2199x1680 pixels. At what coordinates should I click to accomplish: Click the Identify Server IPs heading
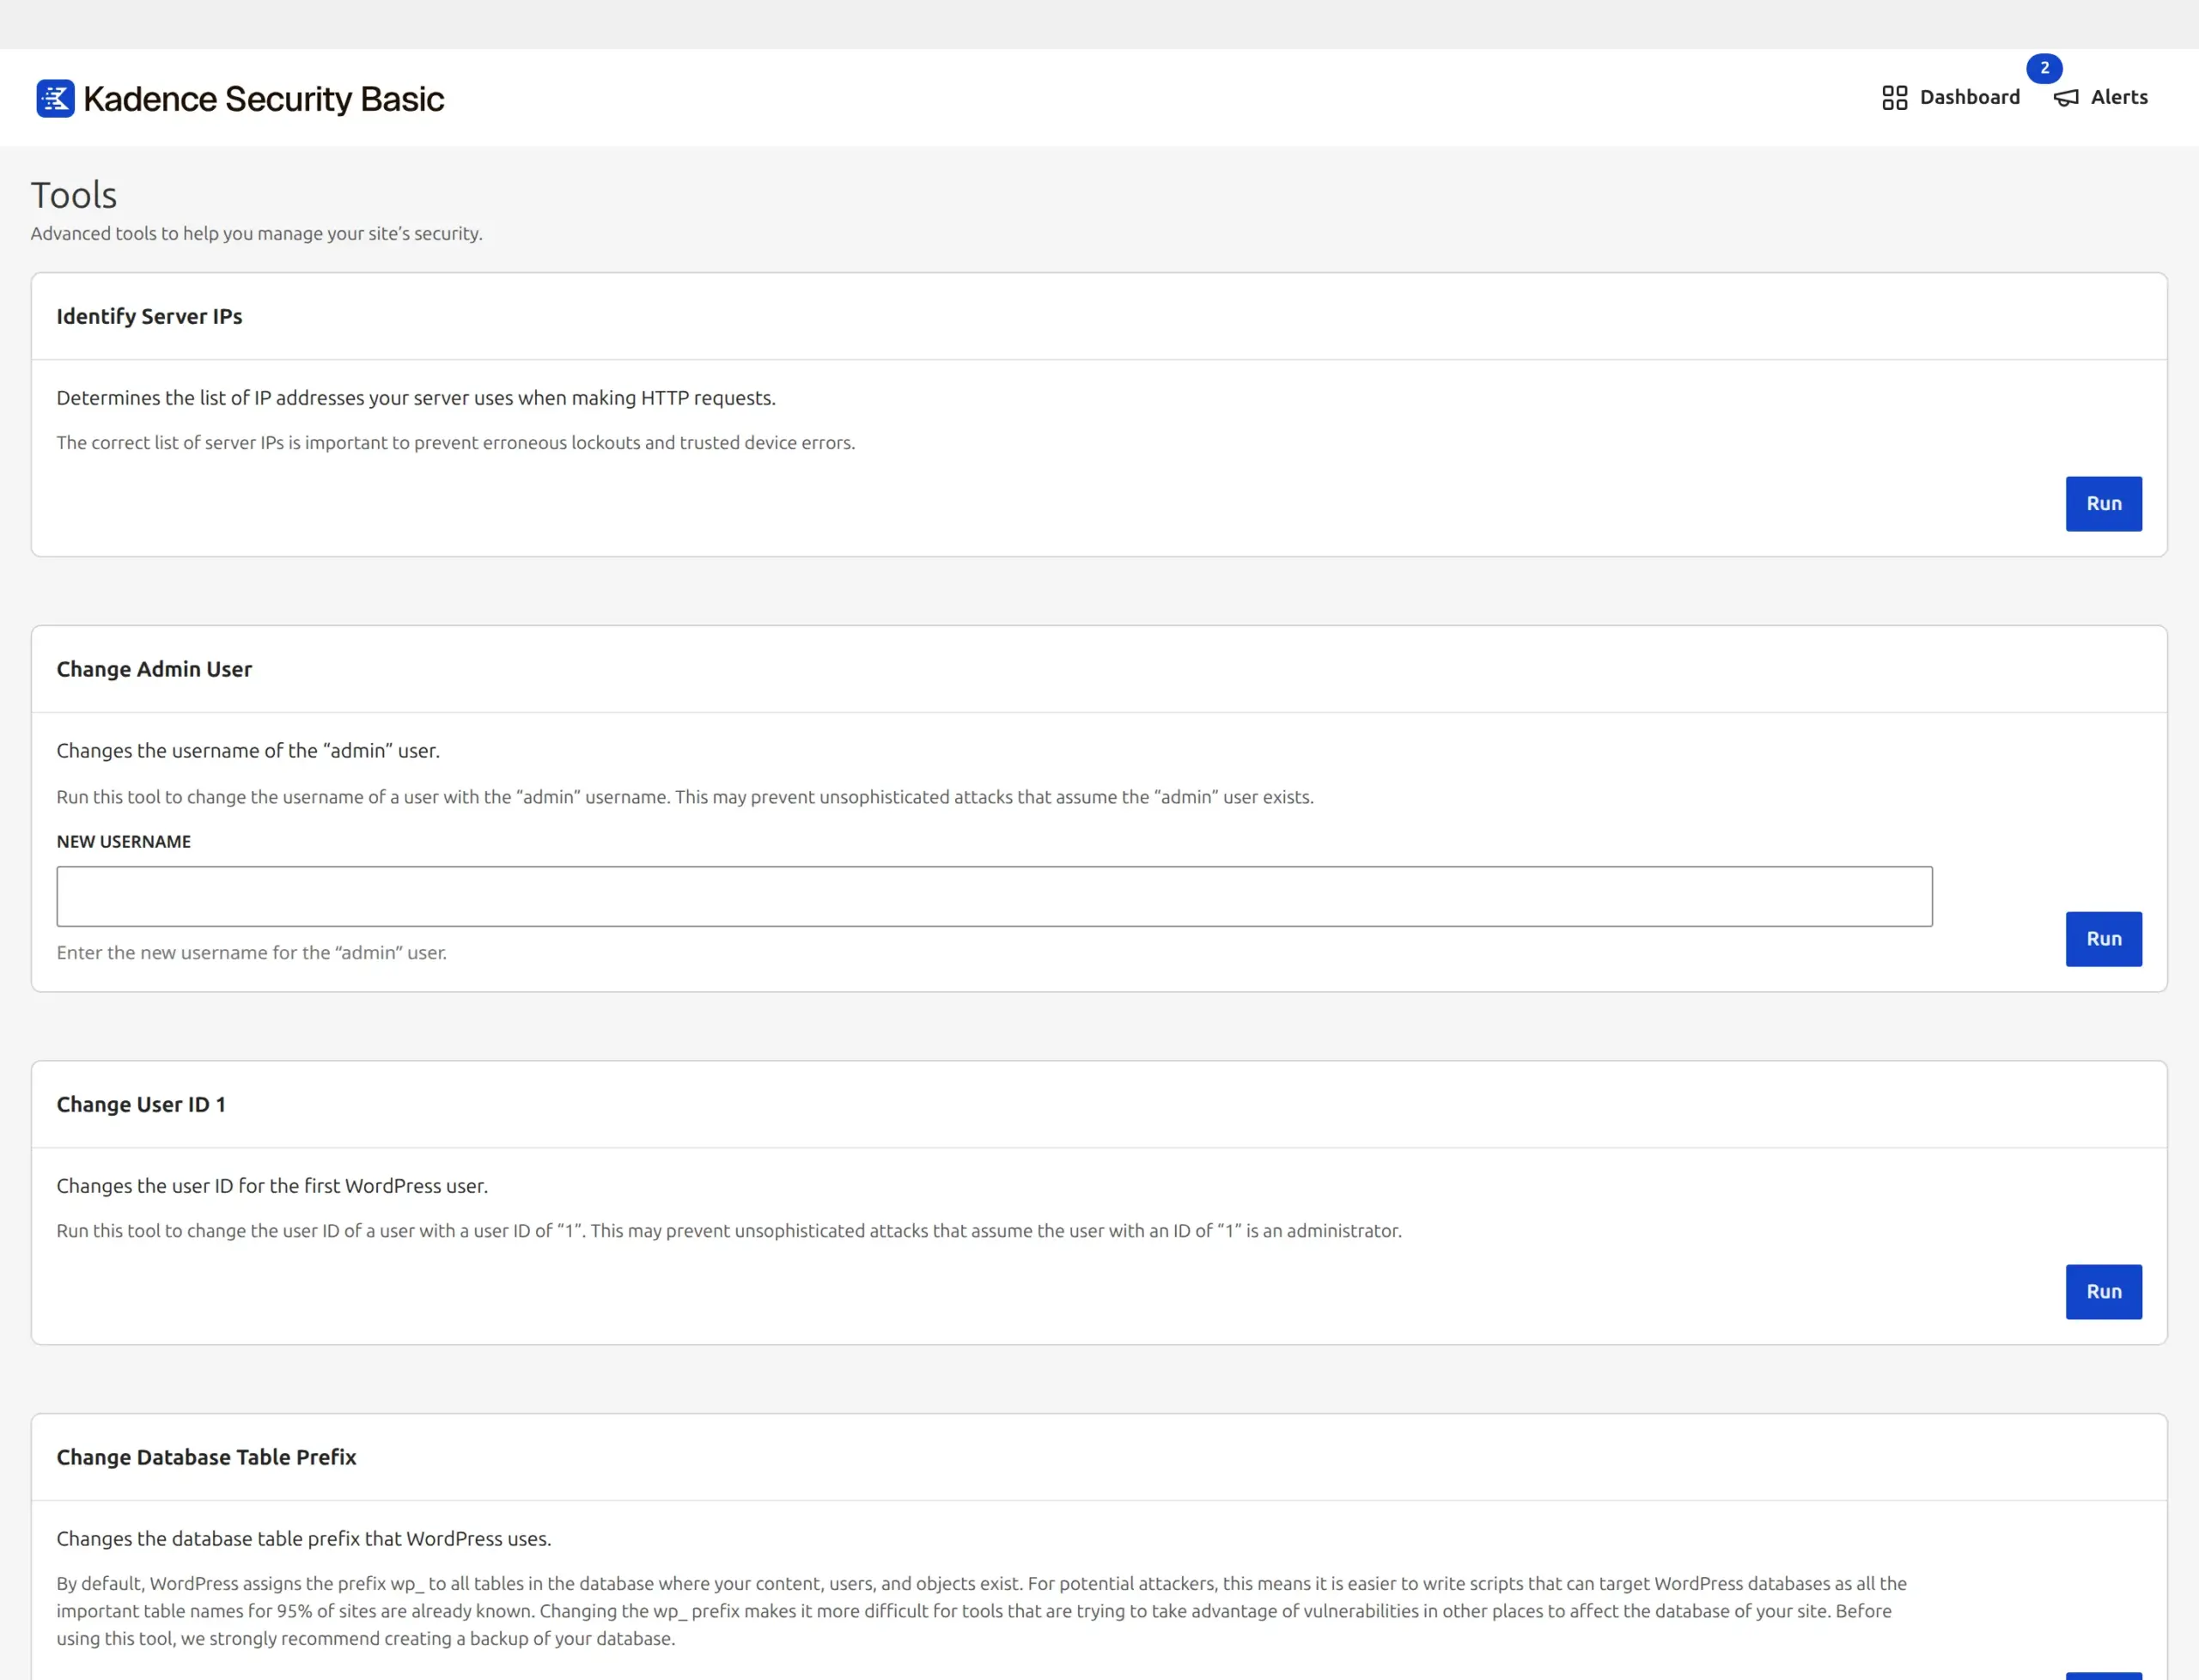(149, 316)
